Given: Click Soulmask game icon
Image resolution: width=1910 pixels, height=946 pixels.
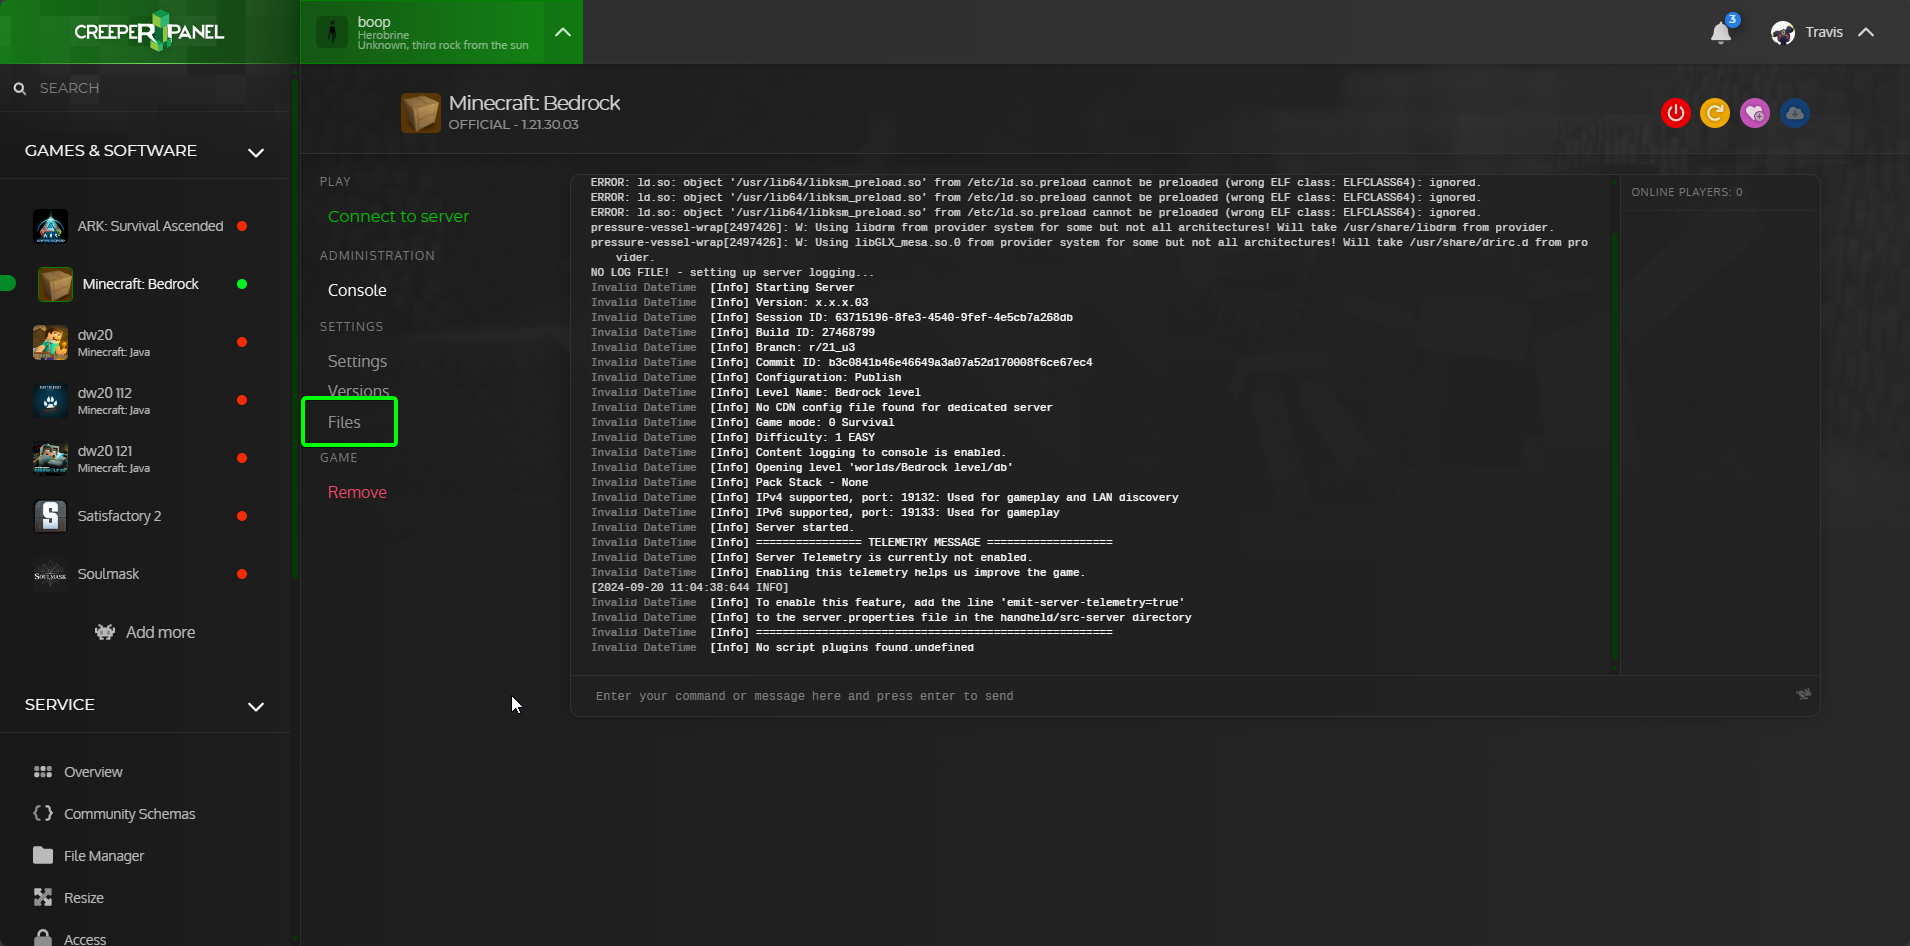Looking at the screenshot, I should (50, 574).
